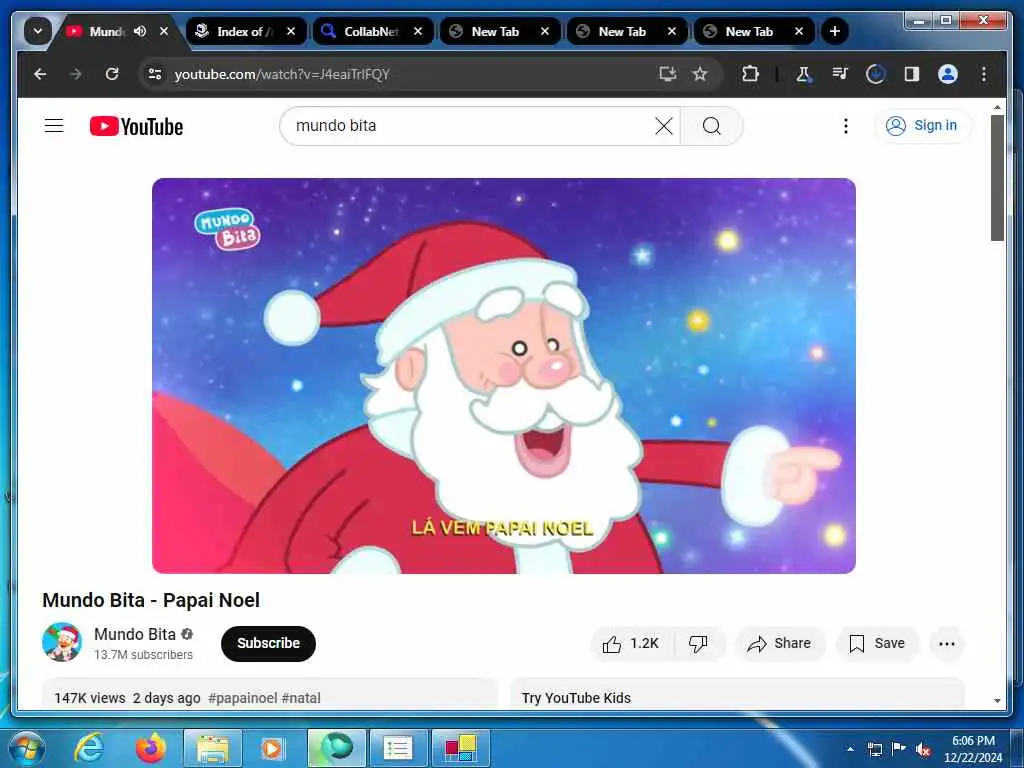
Task: Open the Windows Start menu
Action: tap(26, 748)
